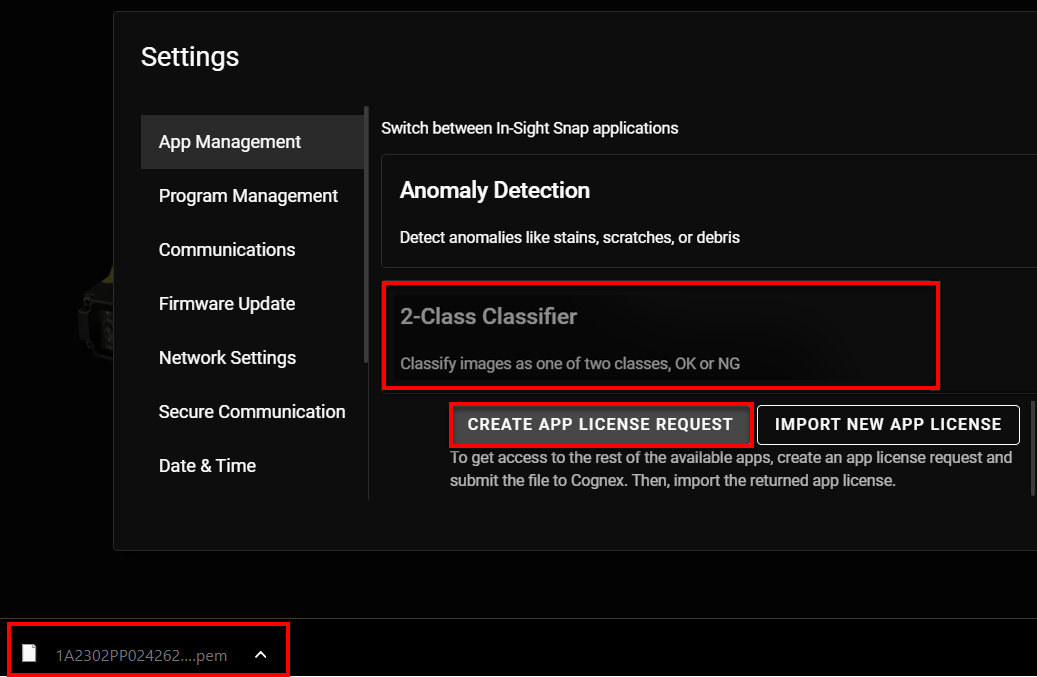Select Communications in the sidebar

coord(227,250)
